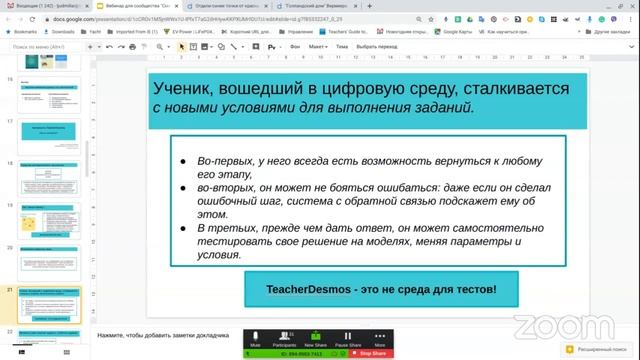
Task: Undo the last action in Slides
Action: click(x=109, y=47)
